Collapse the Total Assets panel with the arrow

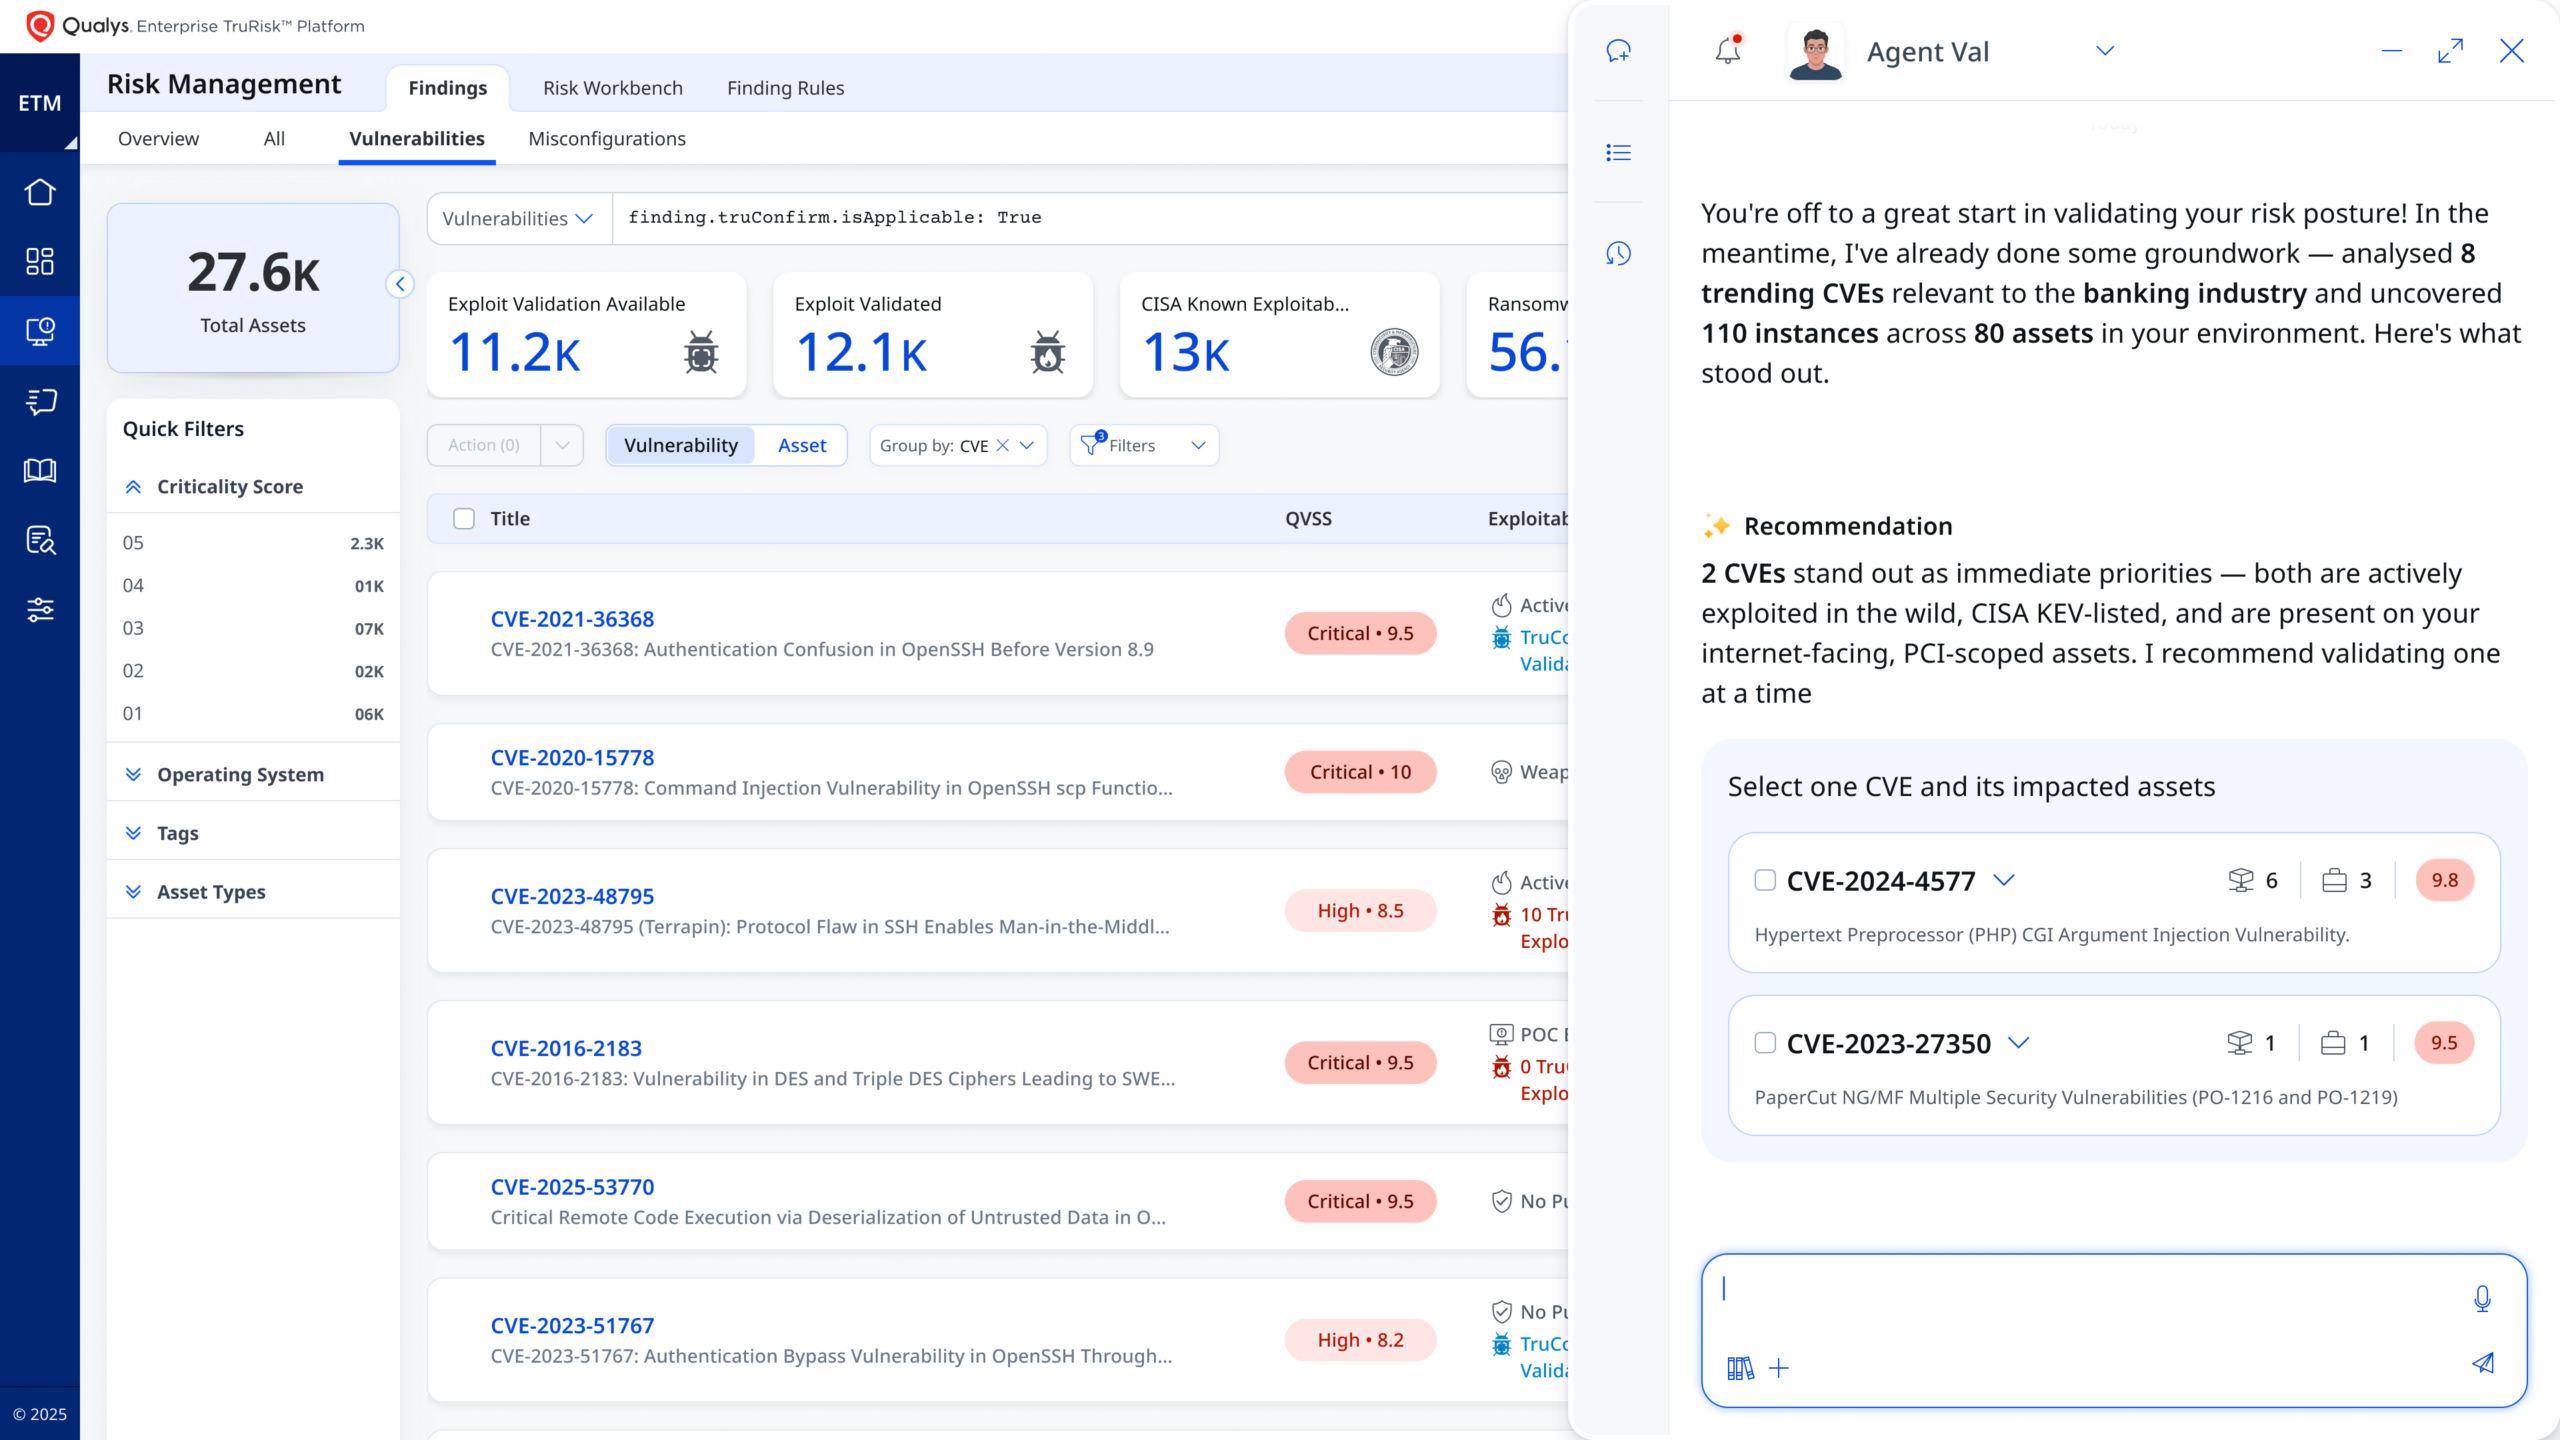[400, 284]
